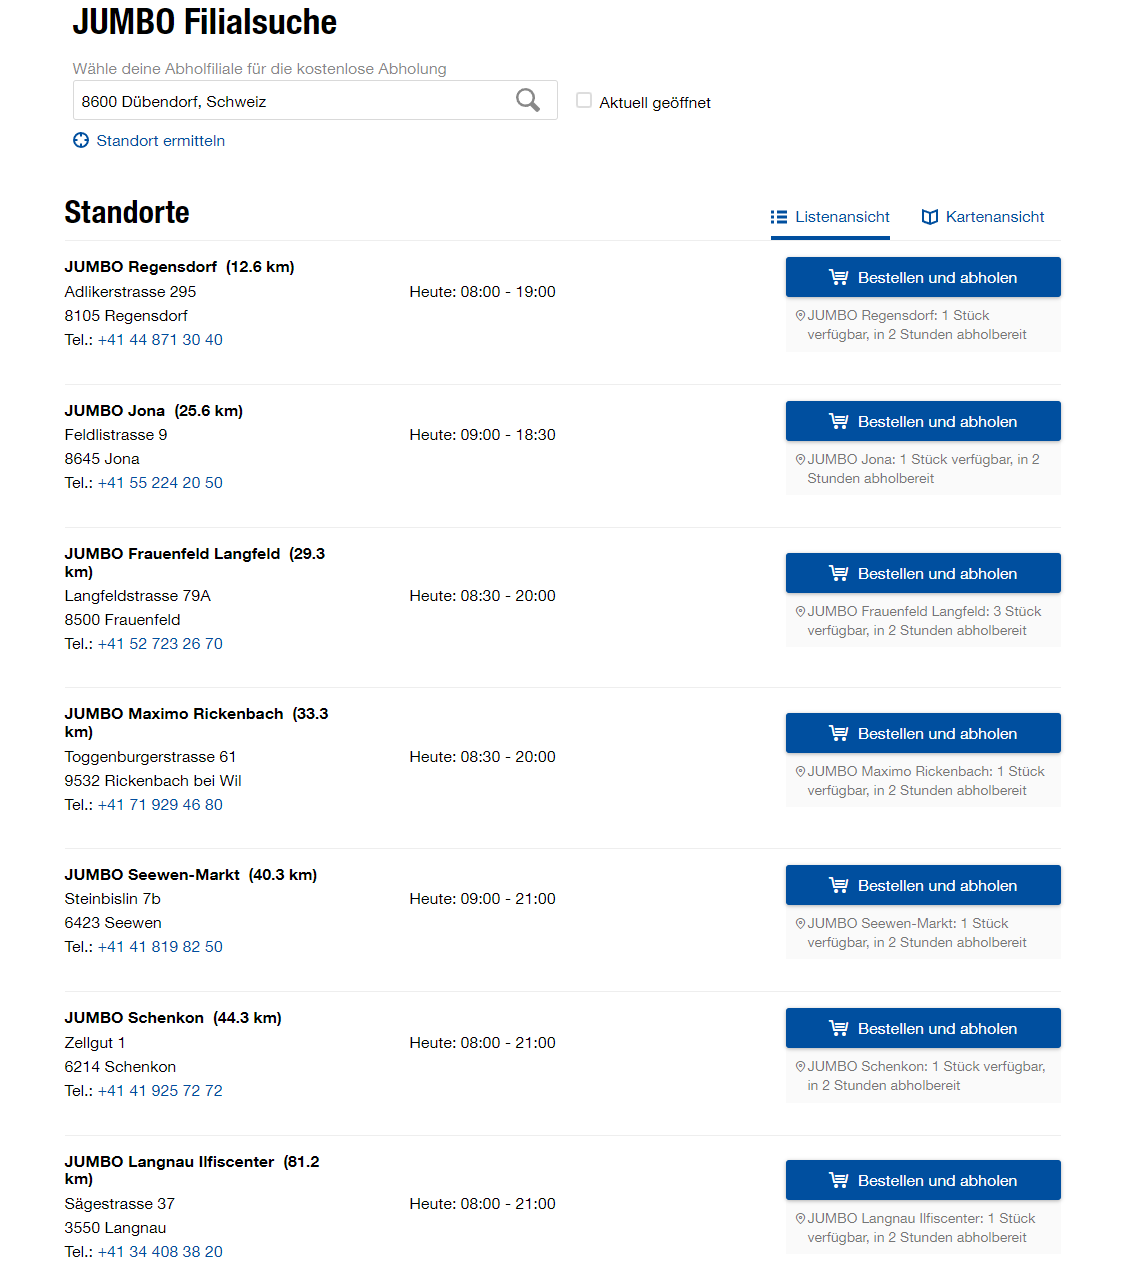The image size is (1124, 1278).
Task: Click the list view icon
Action: (x=779, y=217)
